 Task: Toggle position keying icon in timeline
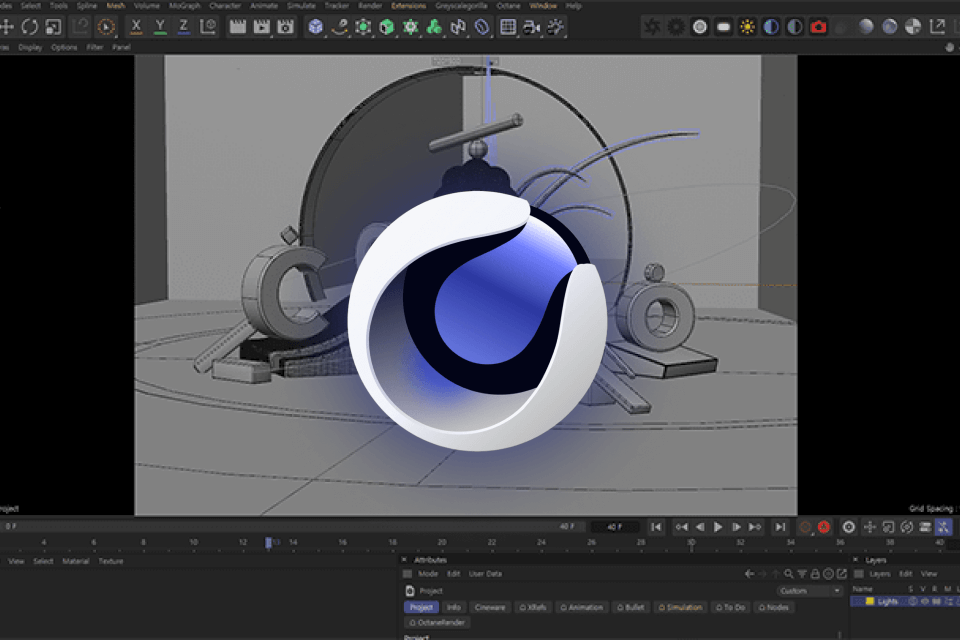(x=869, y=527)
